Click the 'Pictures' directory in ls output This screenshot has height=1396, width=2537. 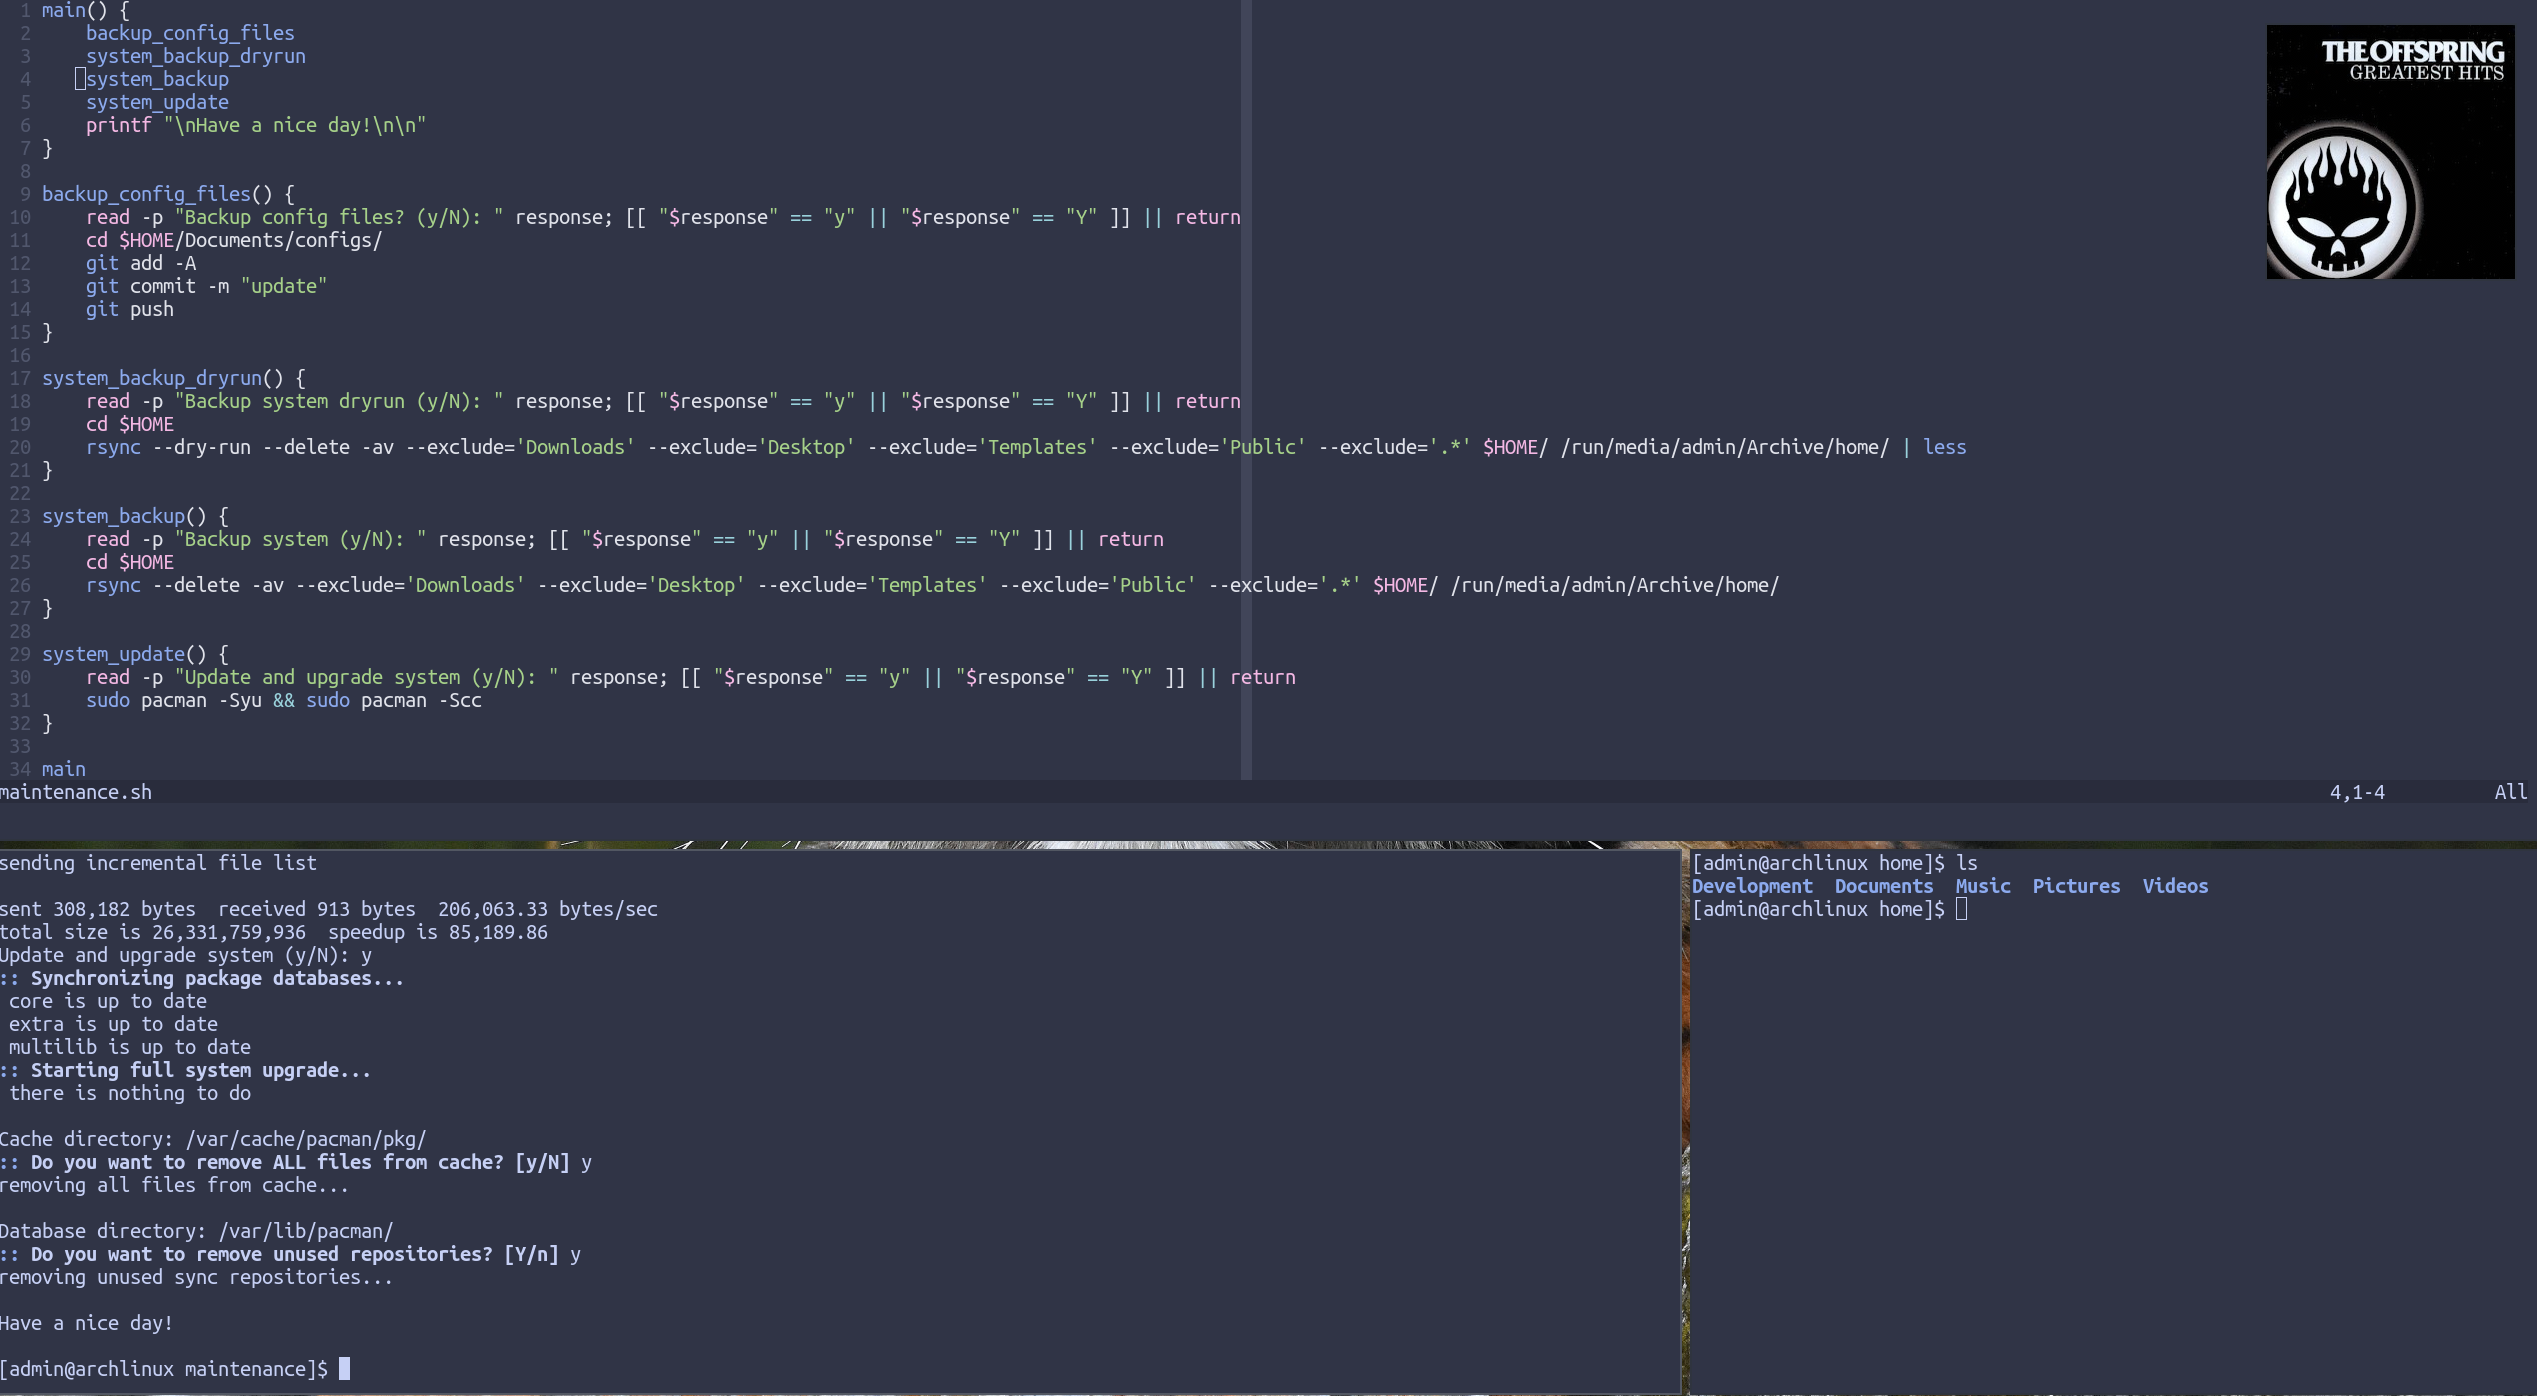coord(2076,886)
